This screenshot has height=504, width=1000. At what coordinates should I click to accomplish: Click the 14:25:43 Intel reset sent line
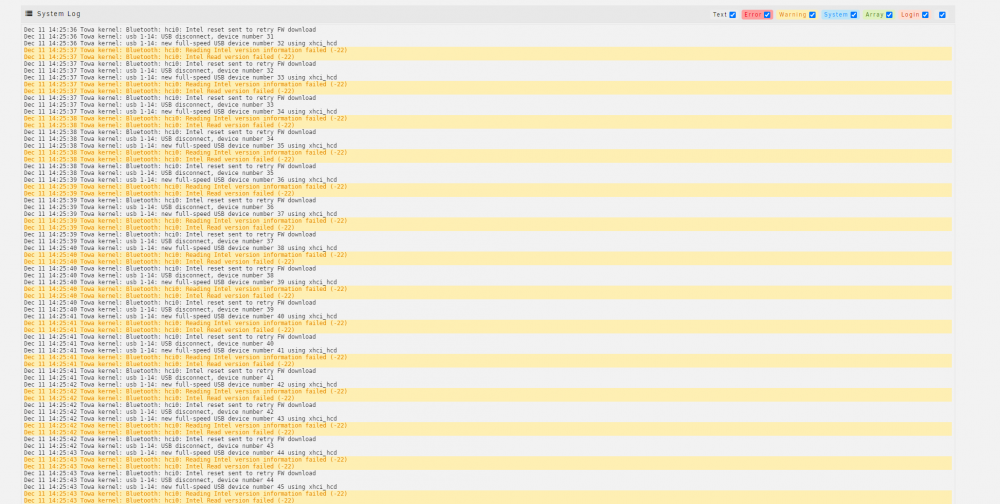click(x=170, y=473)
